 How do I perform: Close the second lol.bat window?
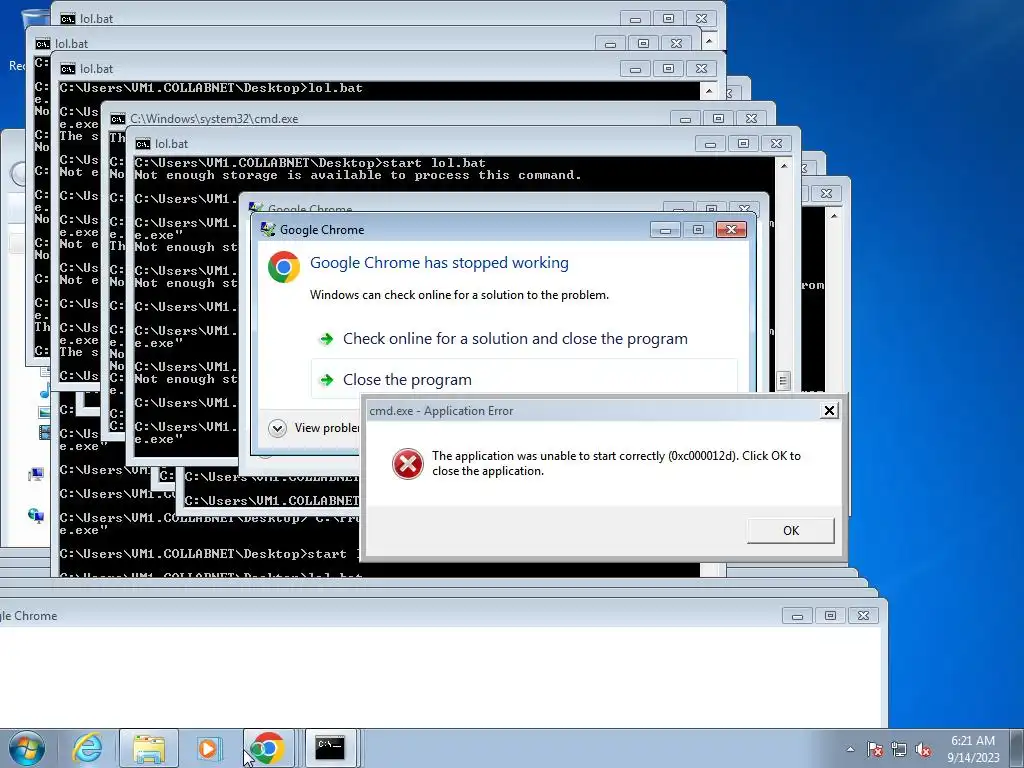pos(677,44)
